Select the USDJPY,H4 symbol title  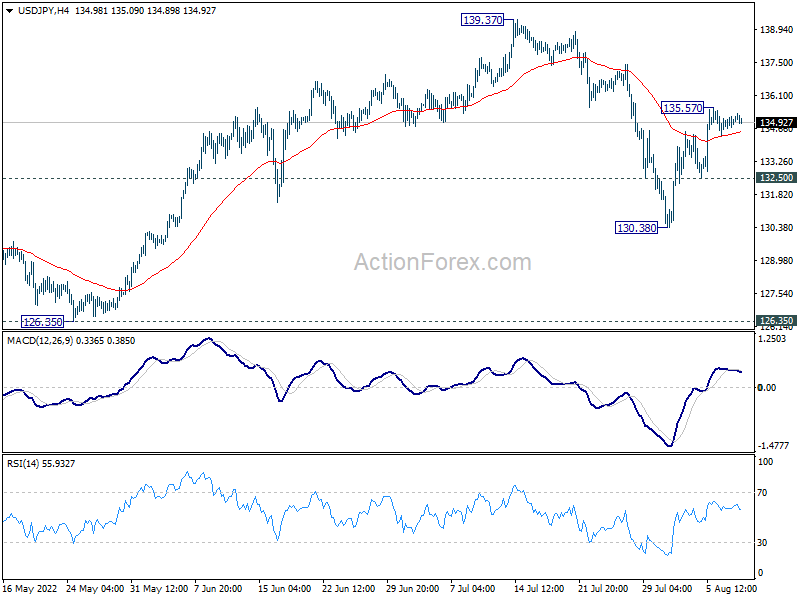click(x=43, y=10)
